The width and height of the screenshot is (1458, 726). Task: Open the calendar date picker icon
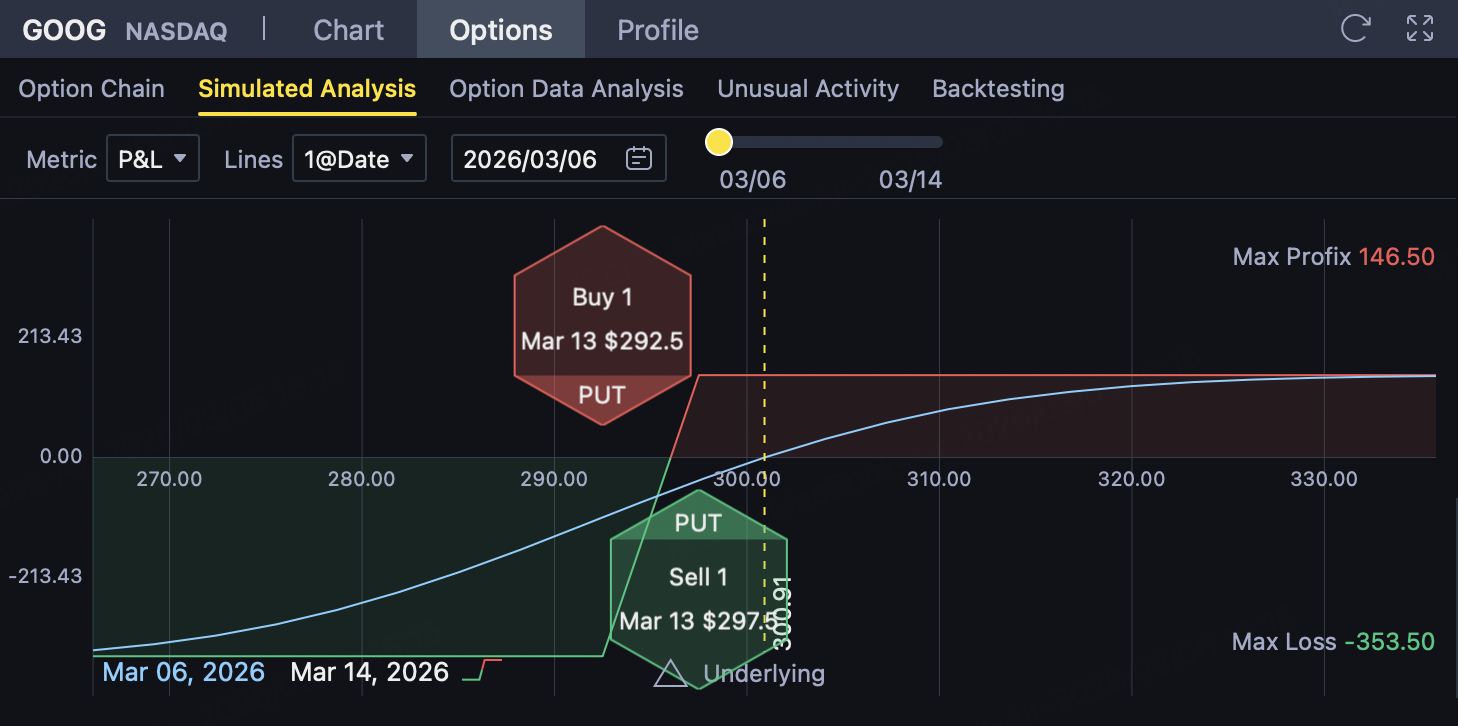click(x=639, y=158)
